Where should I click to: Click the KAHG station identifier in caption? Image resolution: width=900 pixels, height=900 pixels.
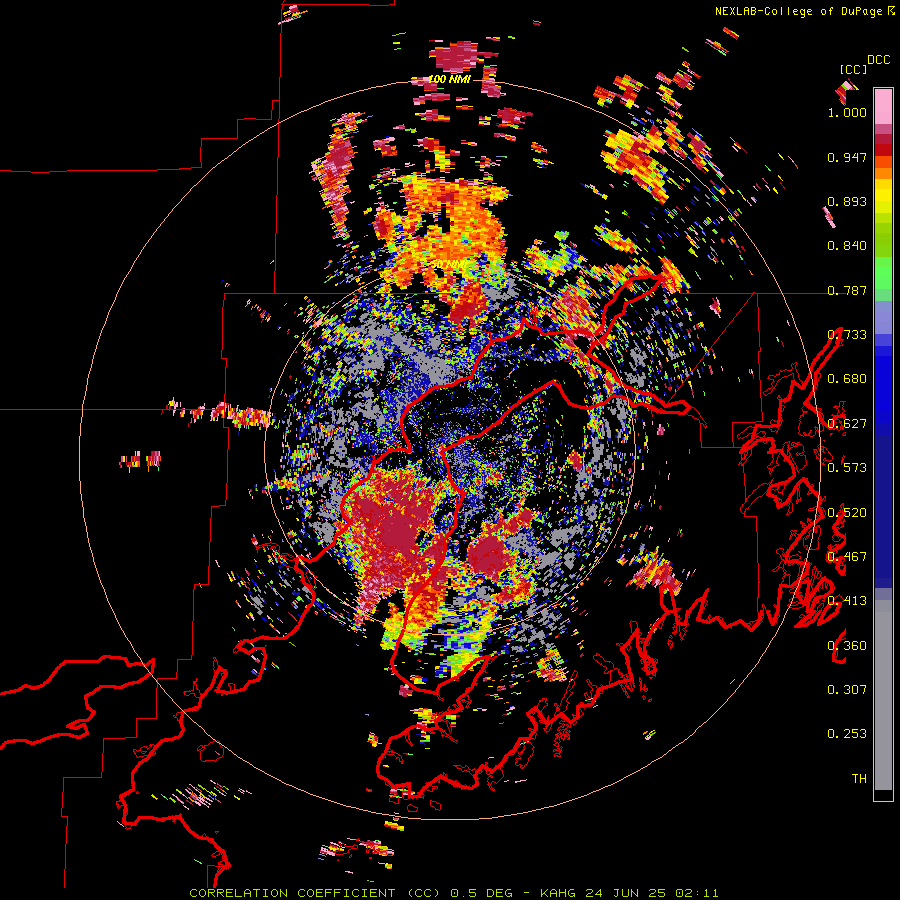[560, 893]
